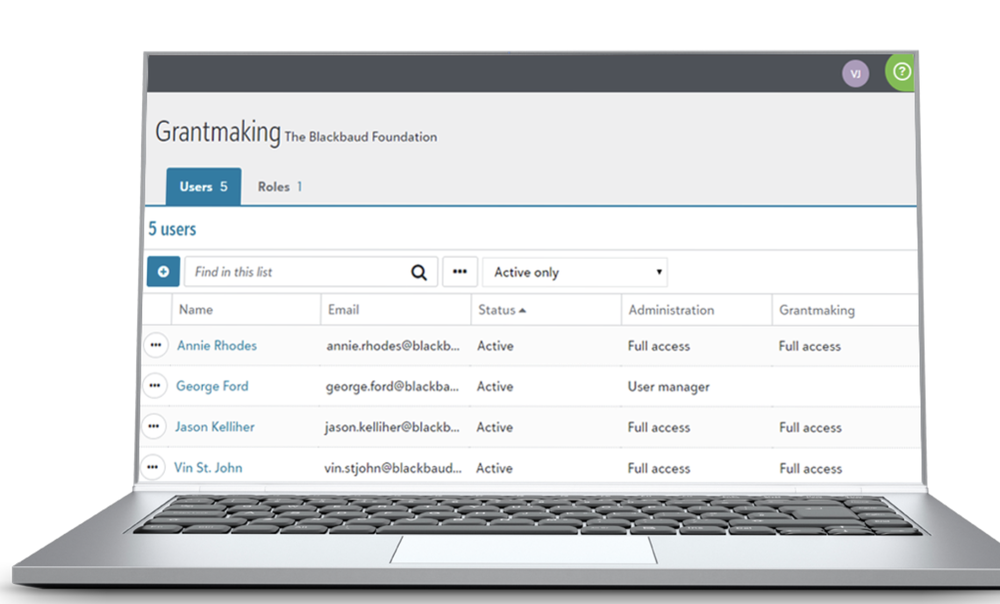
Task: Click Annie Rhodes' Active status cell
Action: point(495,346)
